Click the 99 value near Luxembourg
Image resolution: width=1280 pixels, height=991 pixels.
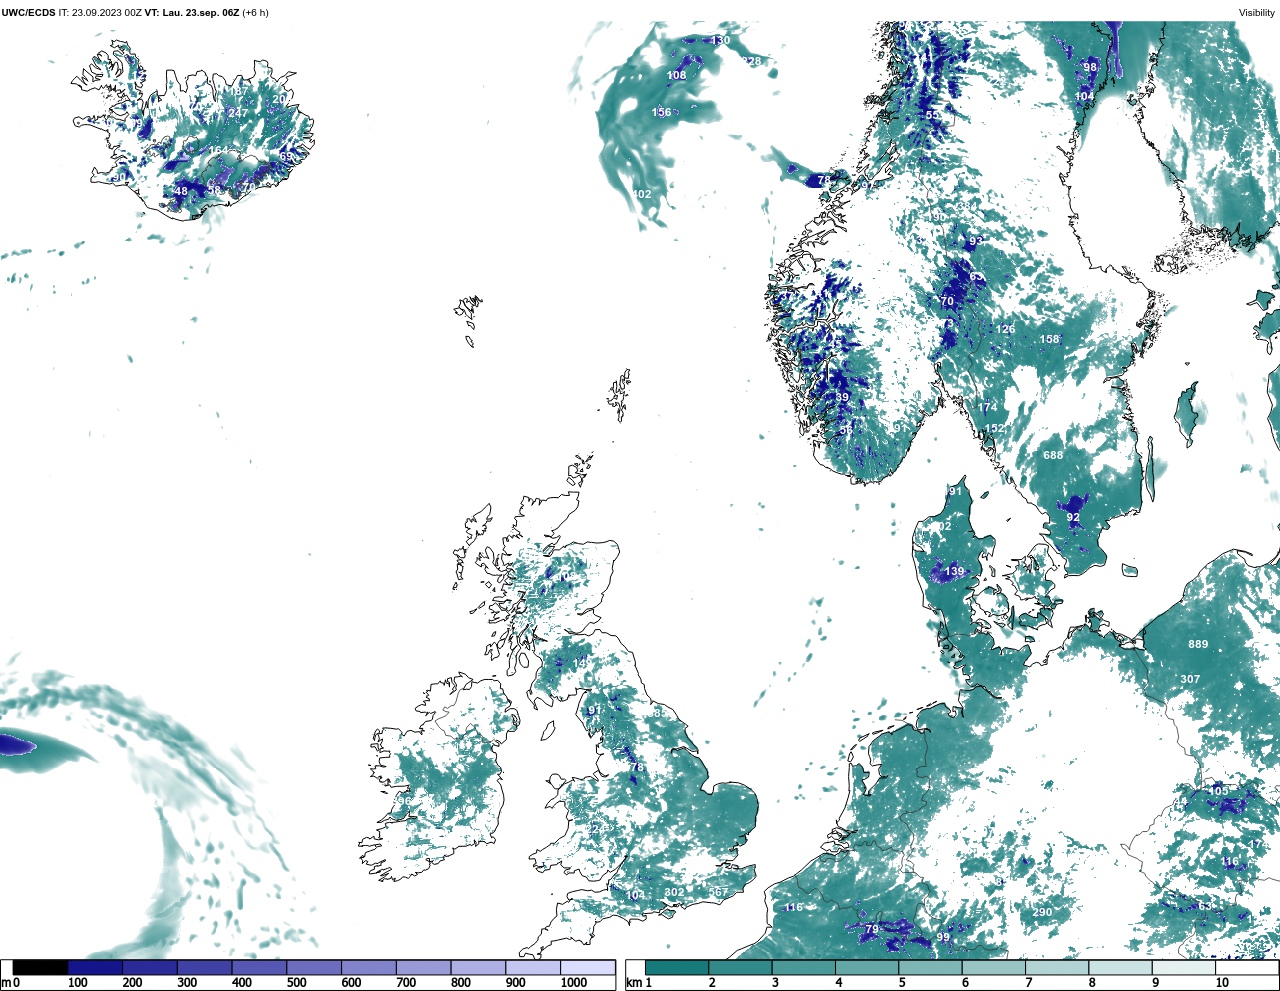(x=943, y=937)
